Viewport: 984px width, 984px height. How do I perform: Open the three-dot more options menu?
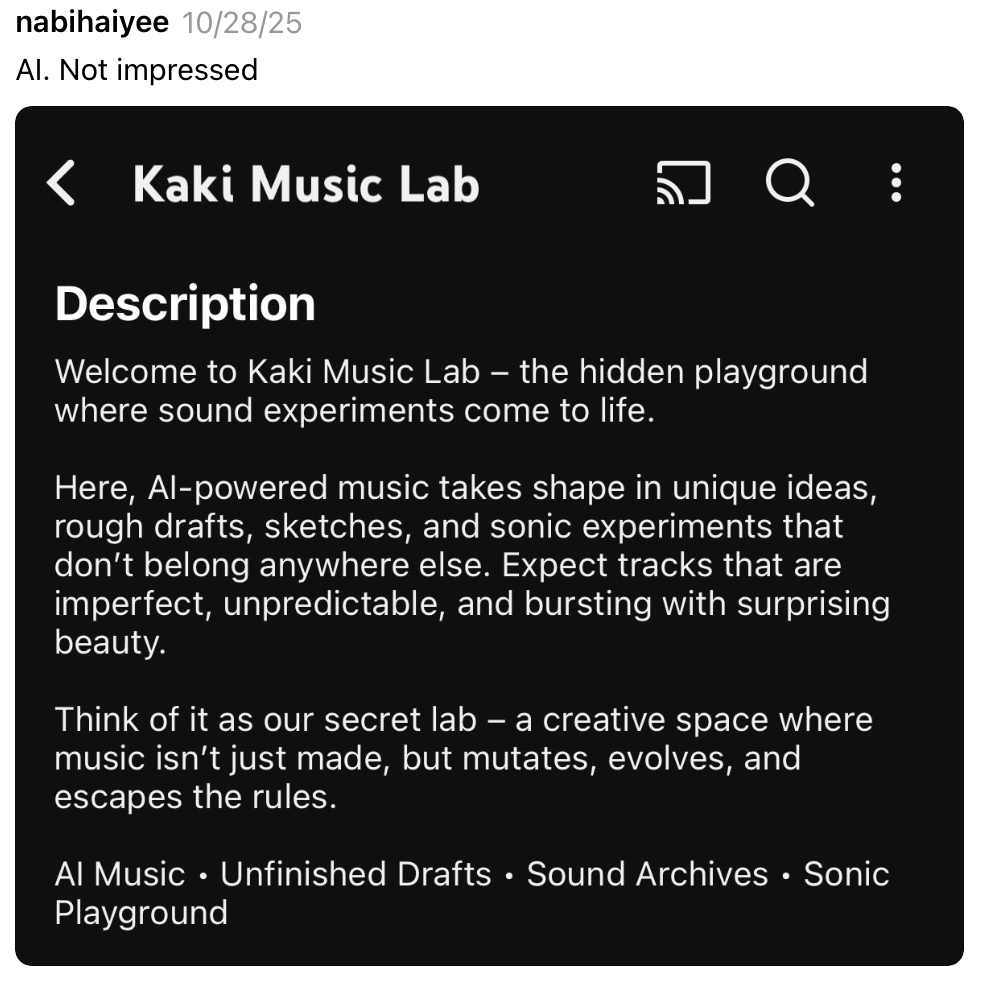click(x=896, y=184)
